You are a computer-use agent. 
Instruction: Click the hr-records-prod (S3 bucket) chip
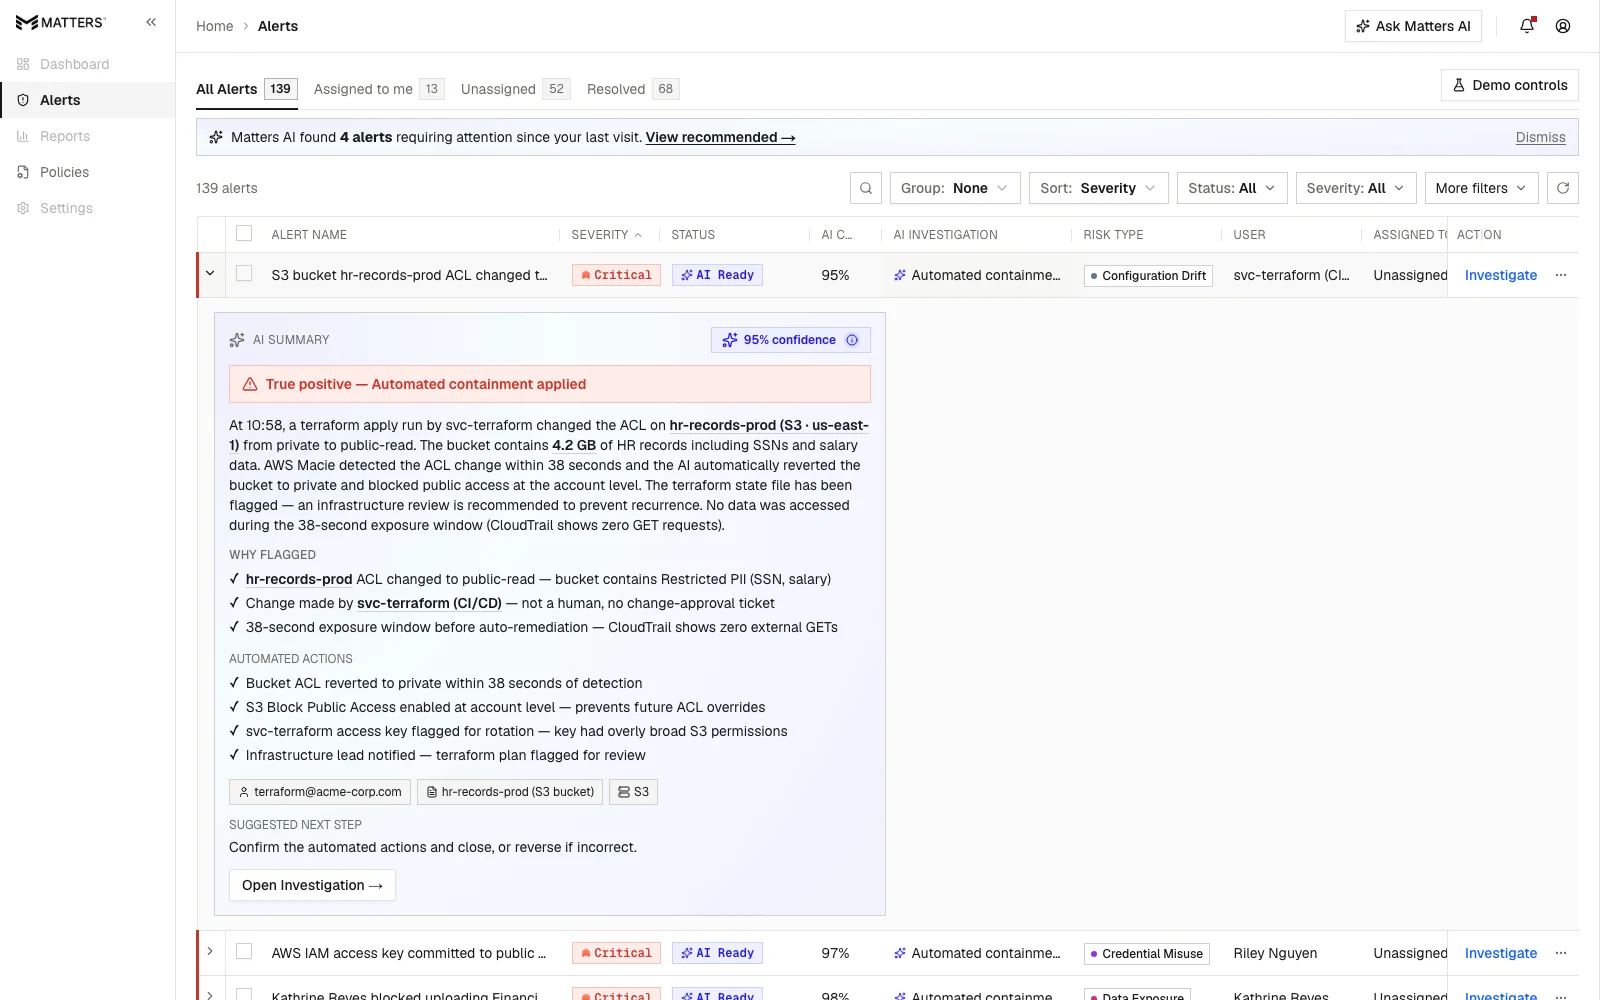coord(510,792)
